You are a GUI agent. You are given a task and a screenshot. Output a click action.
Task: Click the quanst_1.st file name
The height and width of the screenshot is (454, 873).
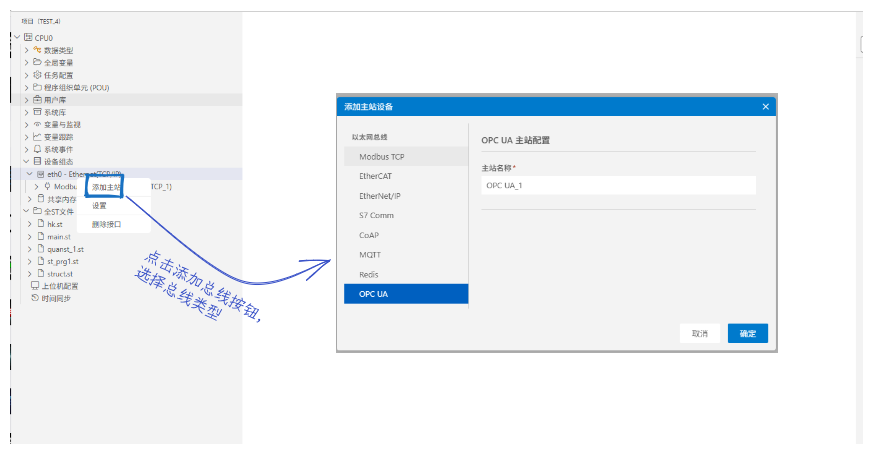(x=66, y=249)
